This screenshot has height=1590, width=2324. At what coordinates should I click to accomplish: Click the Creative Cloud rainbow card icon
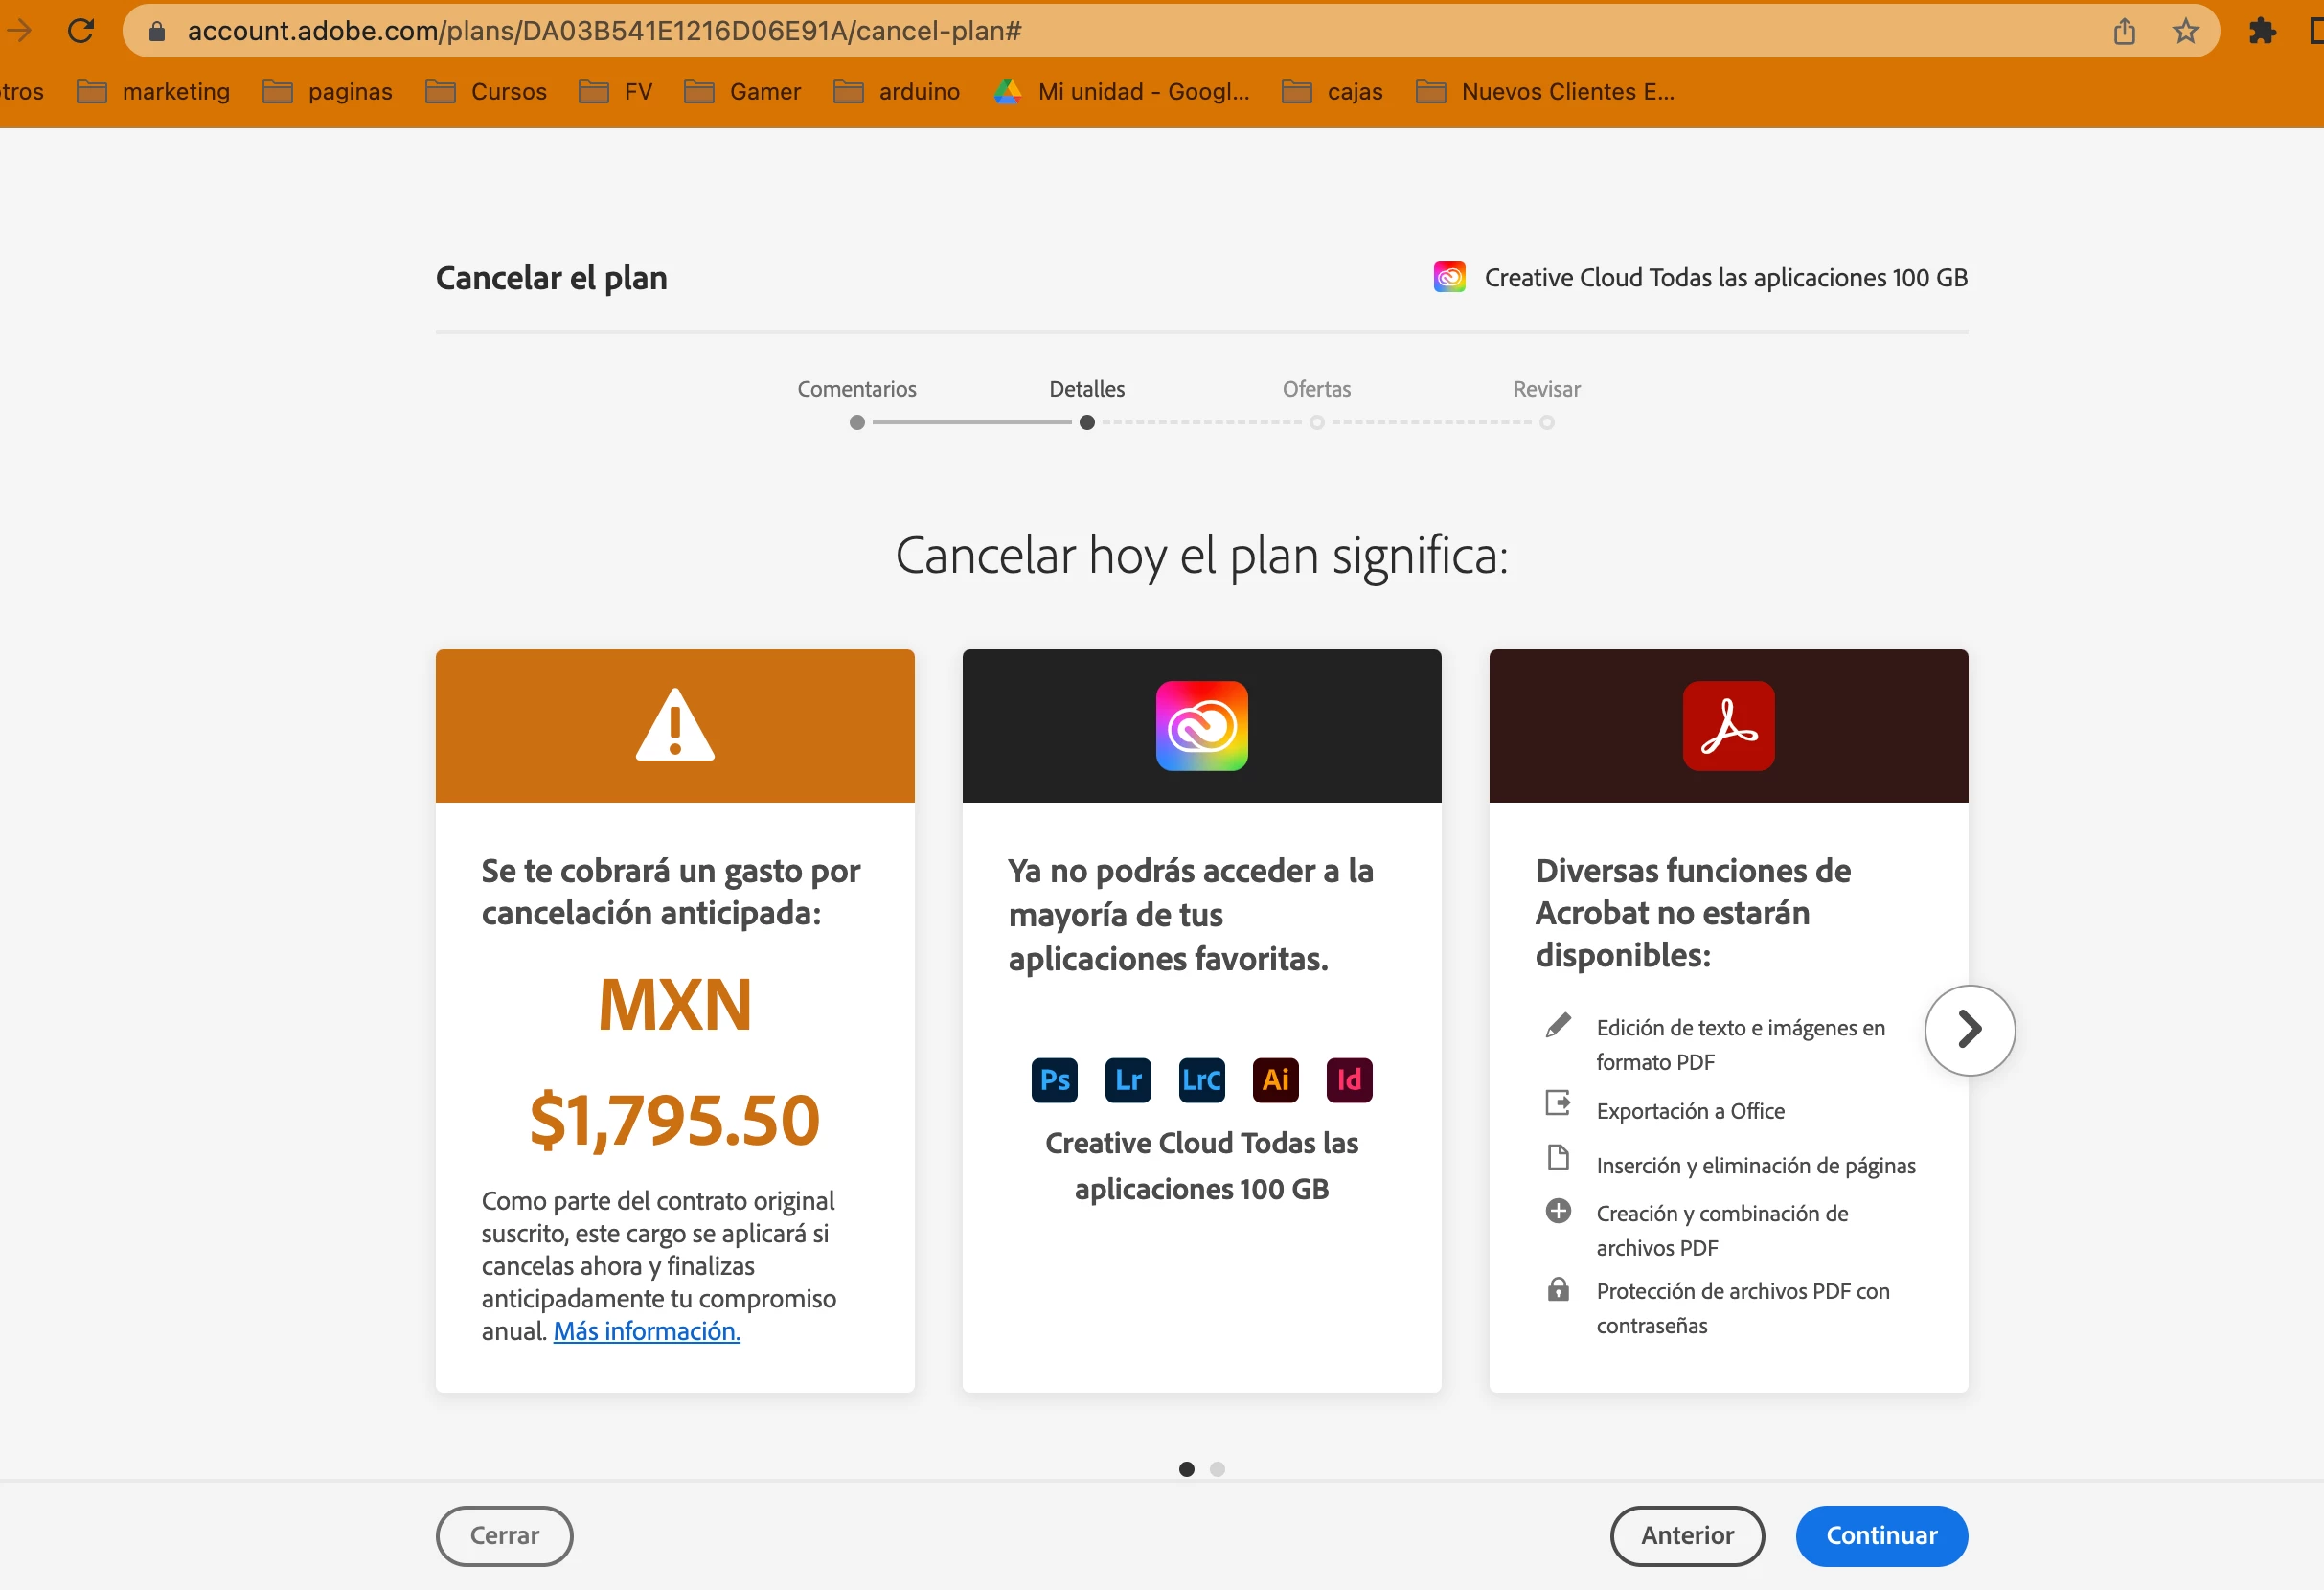[1201, 726]
